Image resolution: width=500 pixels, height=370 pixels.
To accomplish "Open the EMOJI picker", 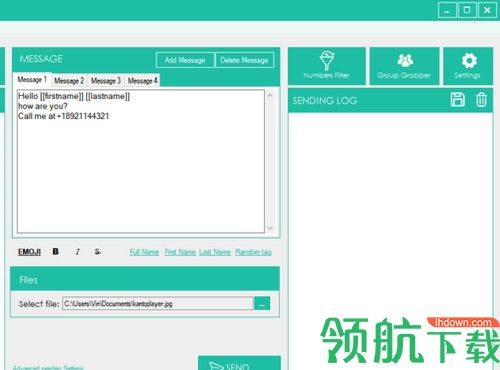I will point(29,252).
